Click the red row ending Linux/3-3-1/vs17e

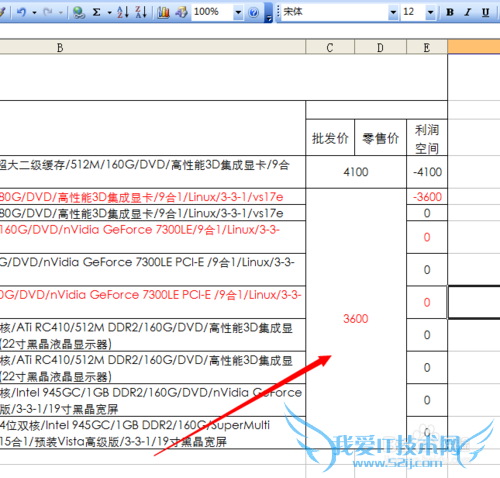tap(152, 197)
